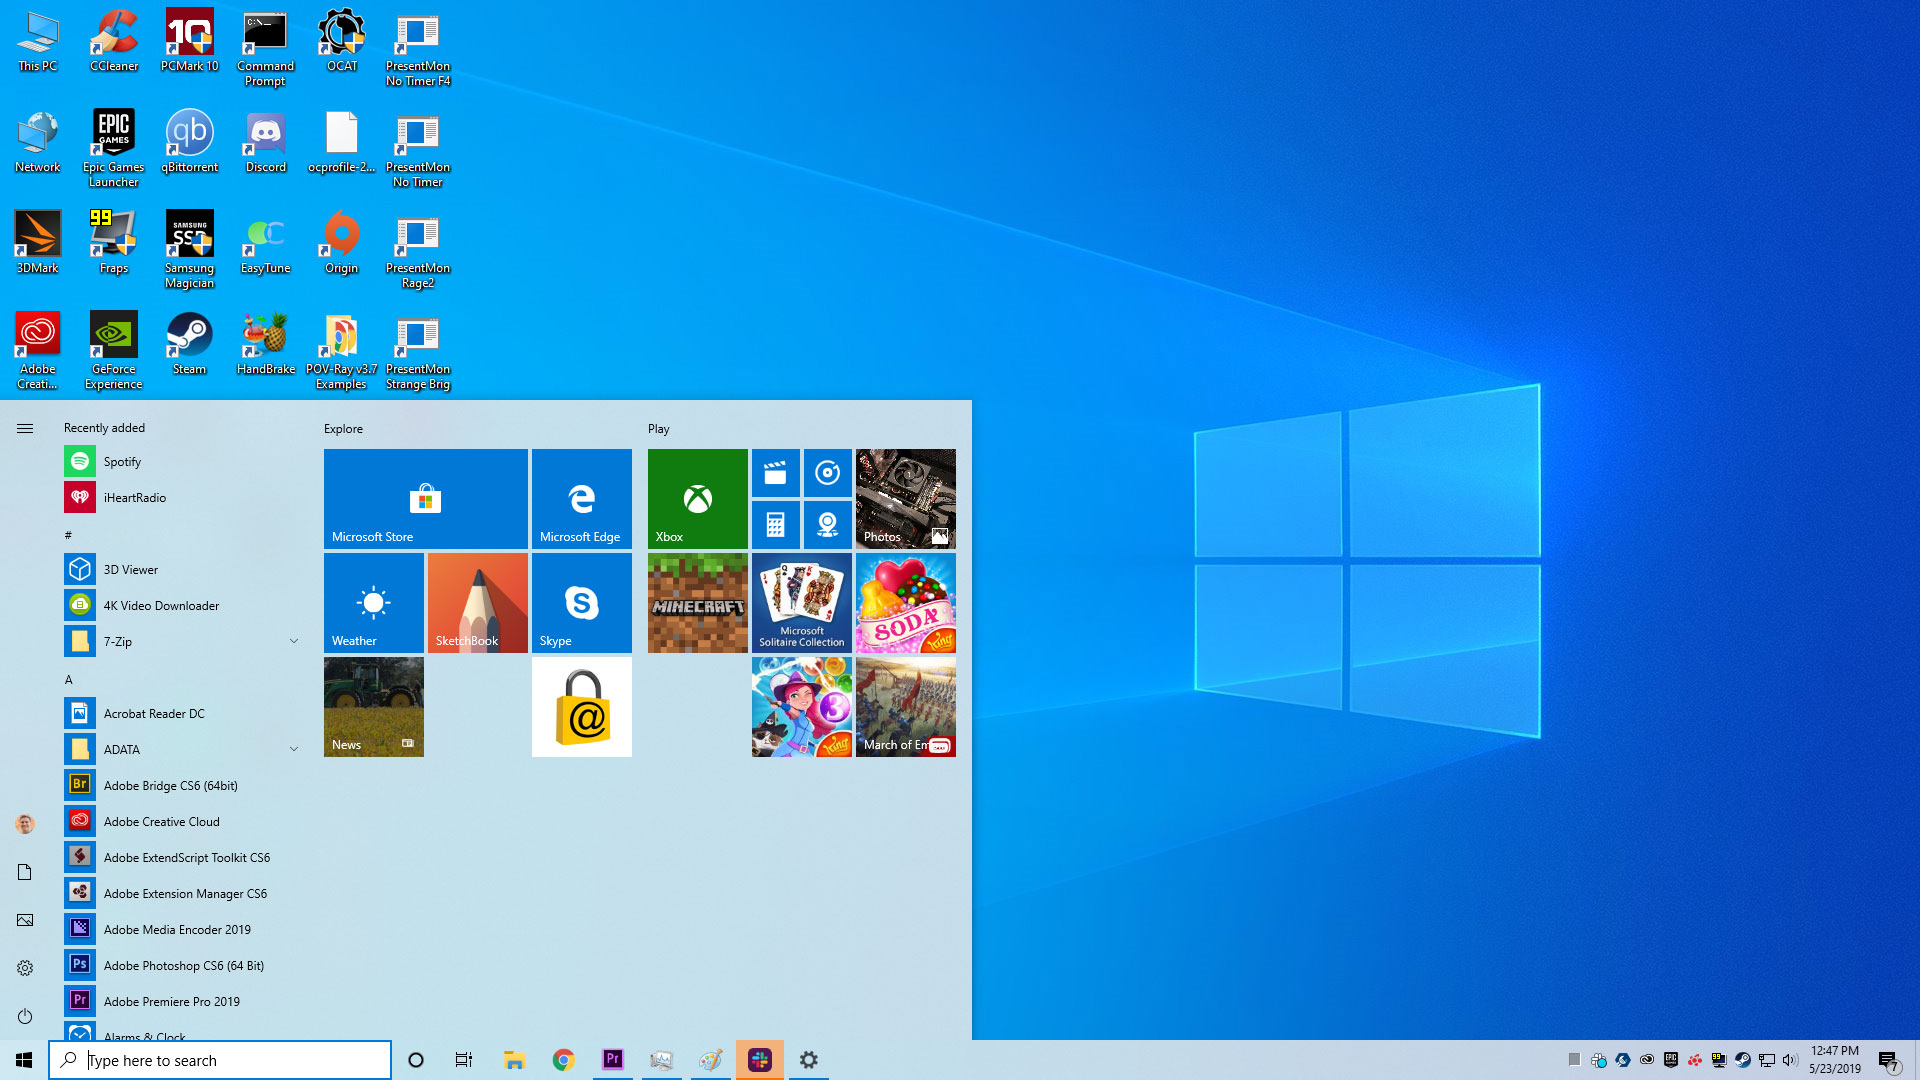Launch Discord desktop icon
Screen dimensions: 1920x1080
pos(265,142)
